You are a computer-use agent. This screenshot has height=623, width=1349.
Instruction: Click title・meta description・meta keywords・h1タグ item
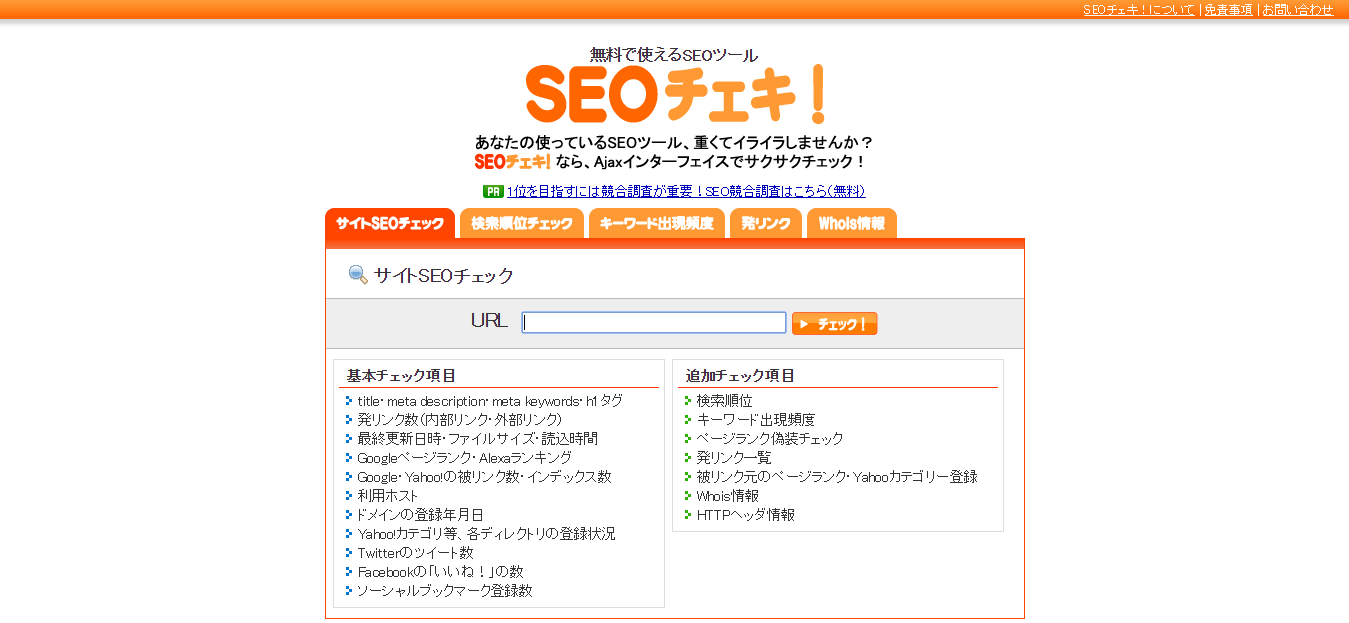pyautogui.click(x=490, y=401)
